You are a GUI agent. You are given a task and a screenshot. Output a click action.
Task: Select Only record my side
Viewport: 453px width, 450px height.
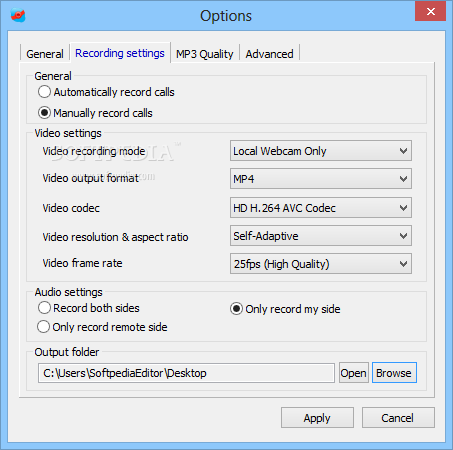tap(285, 309)
